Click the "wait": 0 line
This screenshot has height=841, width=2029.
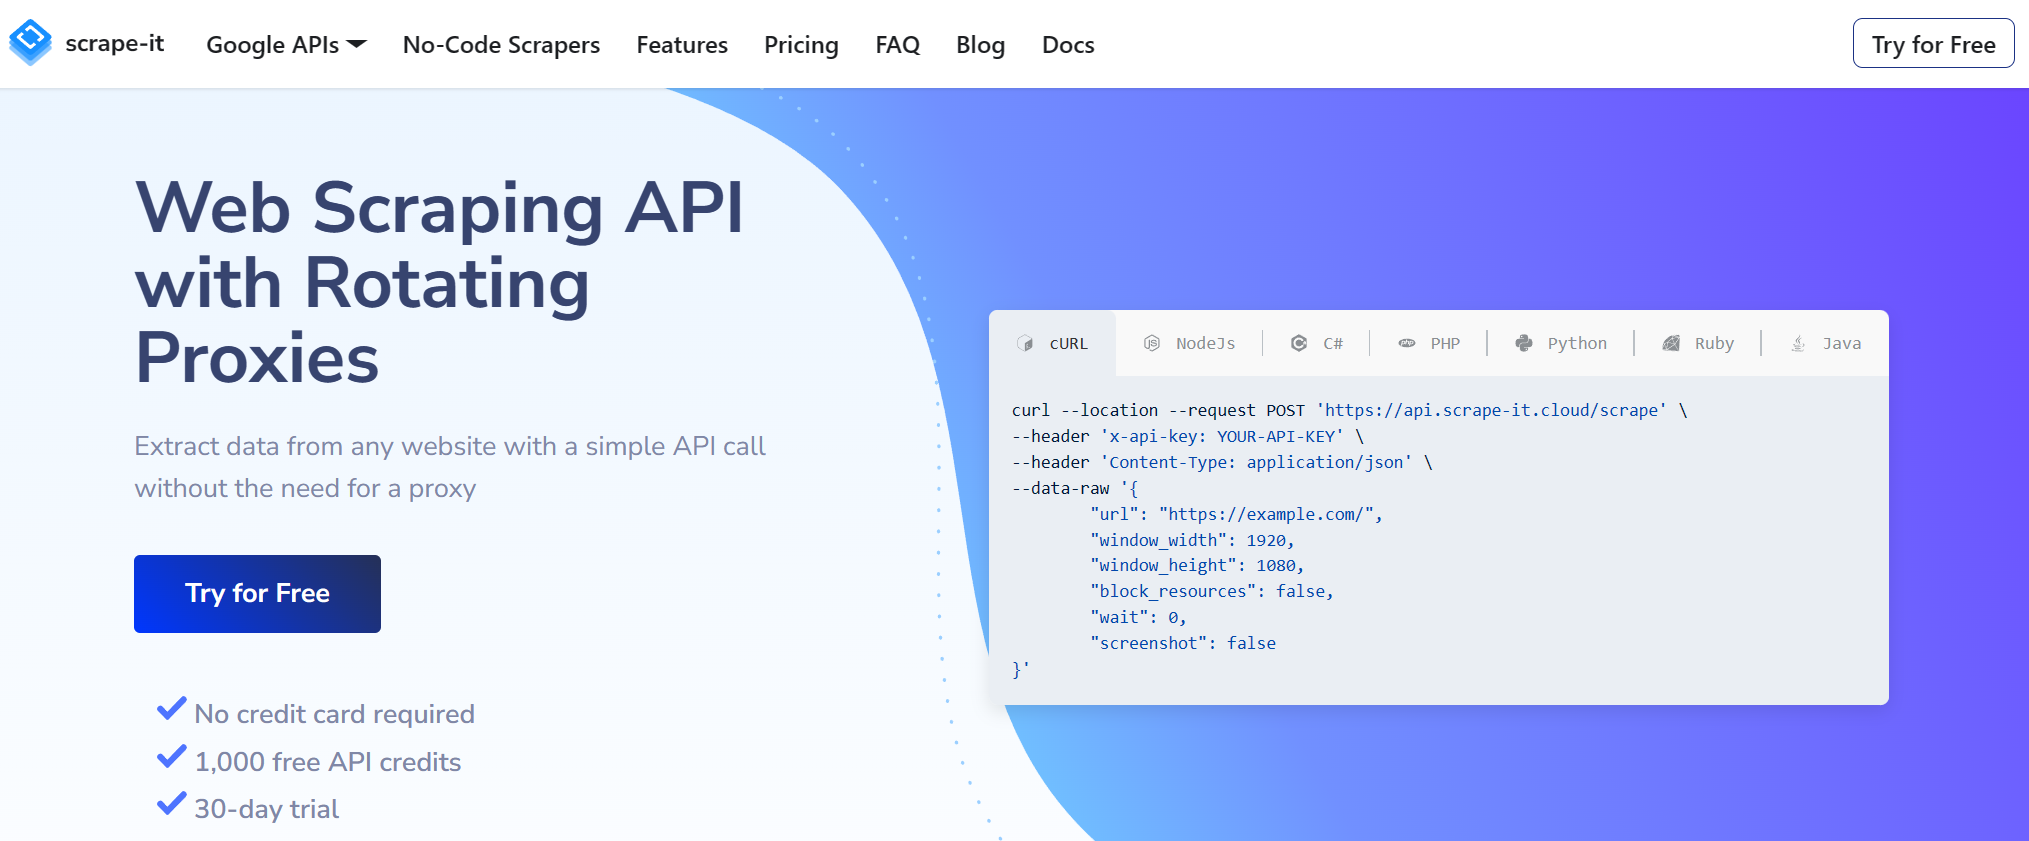[x=1138, y=617]
